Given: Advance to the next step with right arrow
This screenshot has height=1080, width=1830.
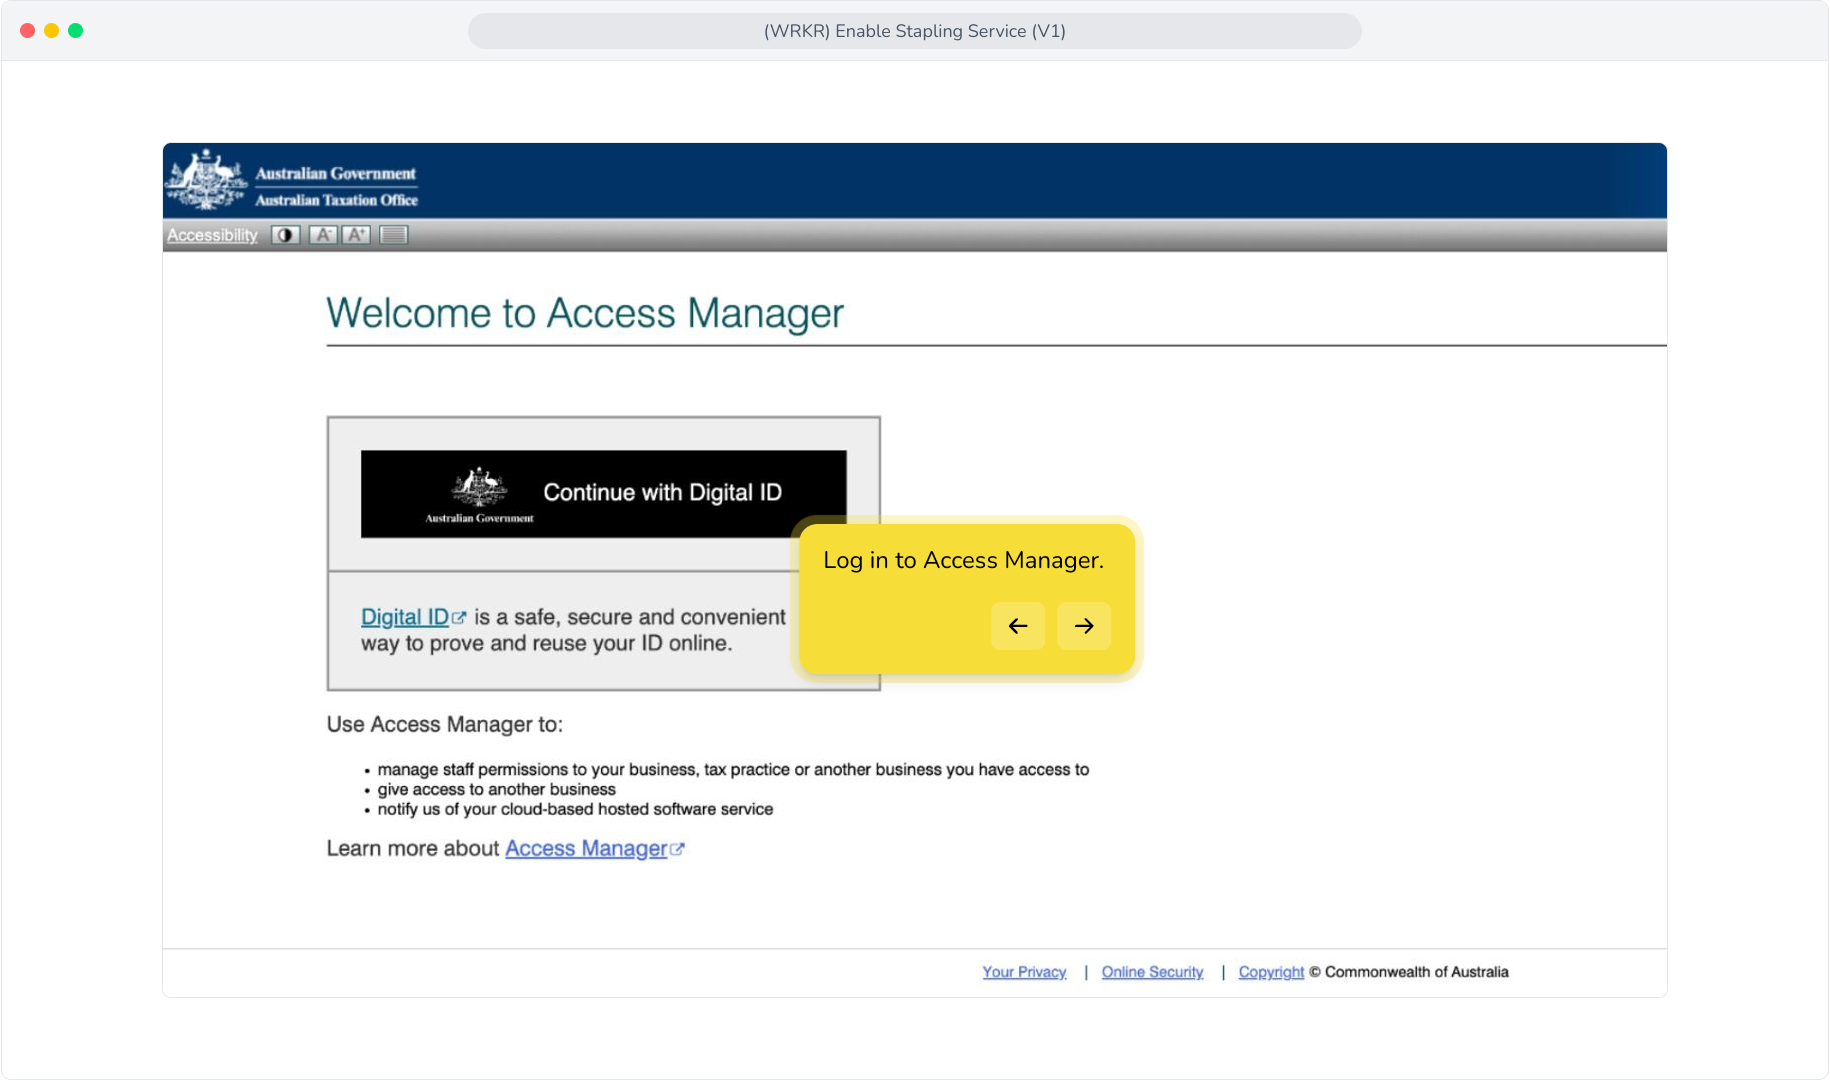Looking at the screenshot, I should pyautogui.click(x=1084, y=626).
